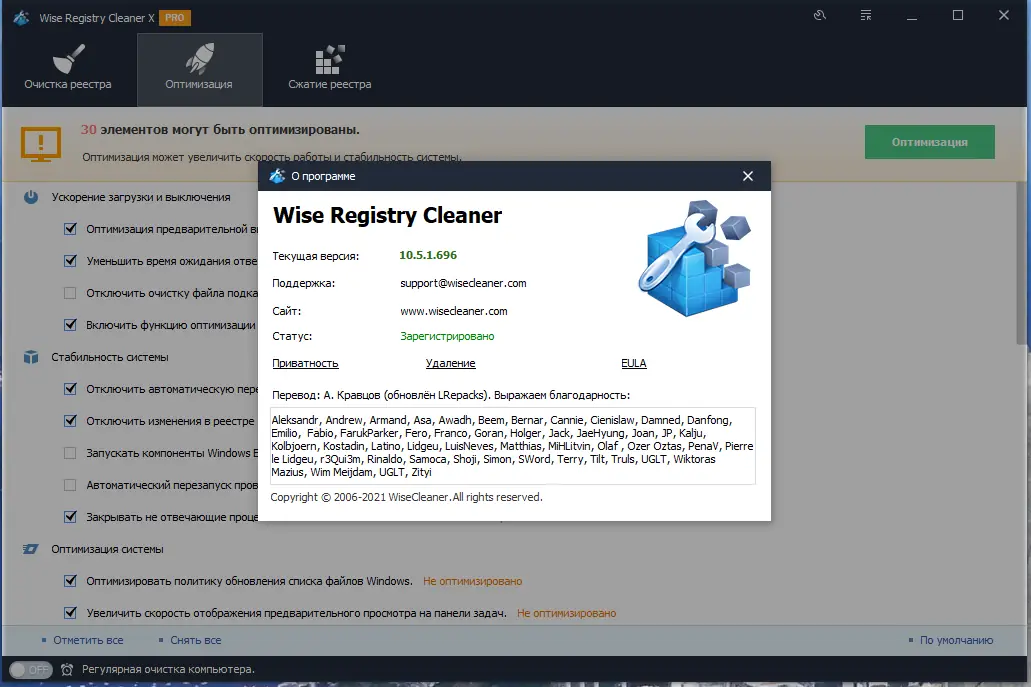Image resolution: width=1031 pixels, height=687 pixels.
Task: Click the blue registry cube logo image
Action: tap(695, 258)
